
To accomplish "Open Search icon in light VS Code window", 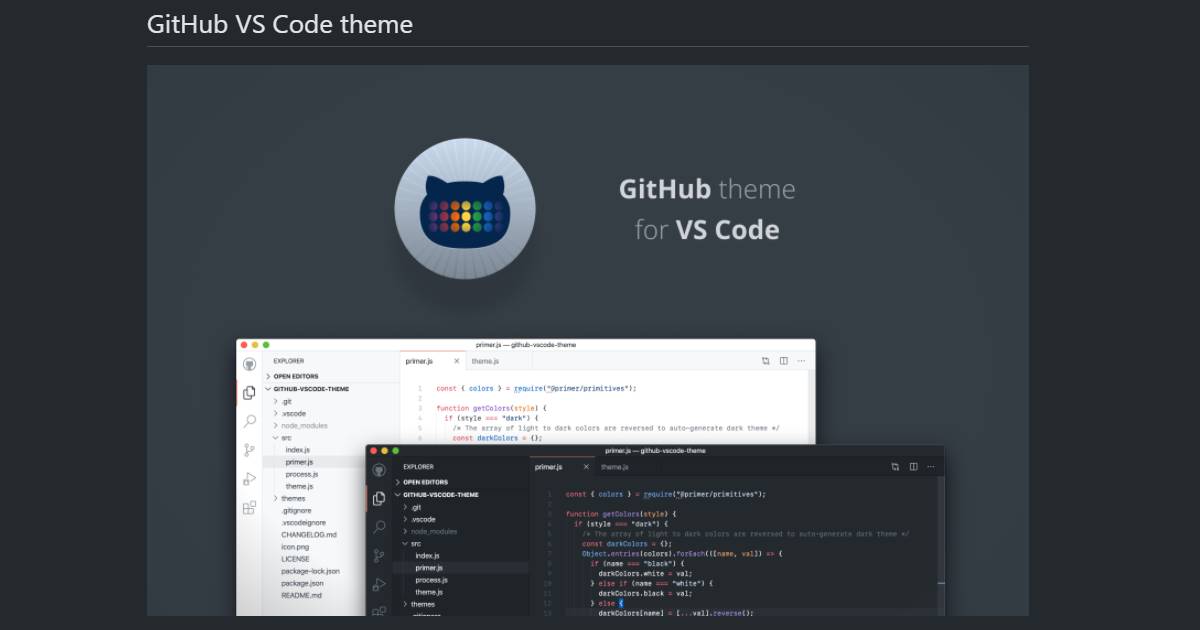I will pos(249,422).
